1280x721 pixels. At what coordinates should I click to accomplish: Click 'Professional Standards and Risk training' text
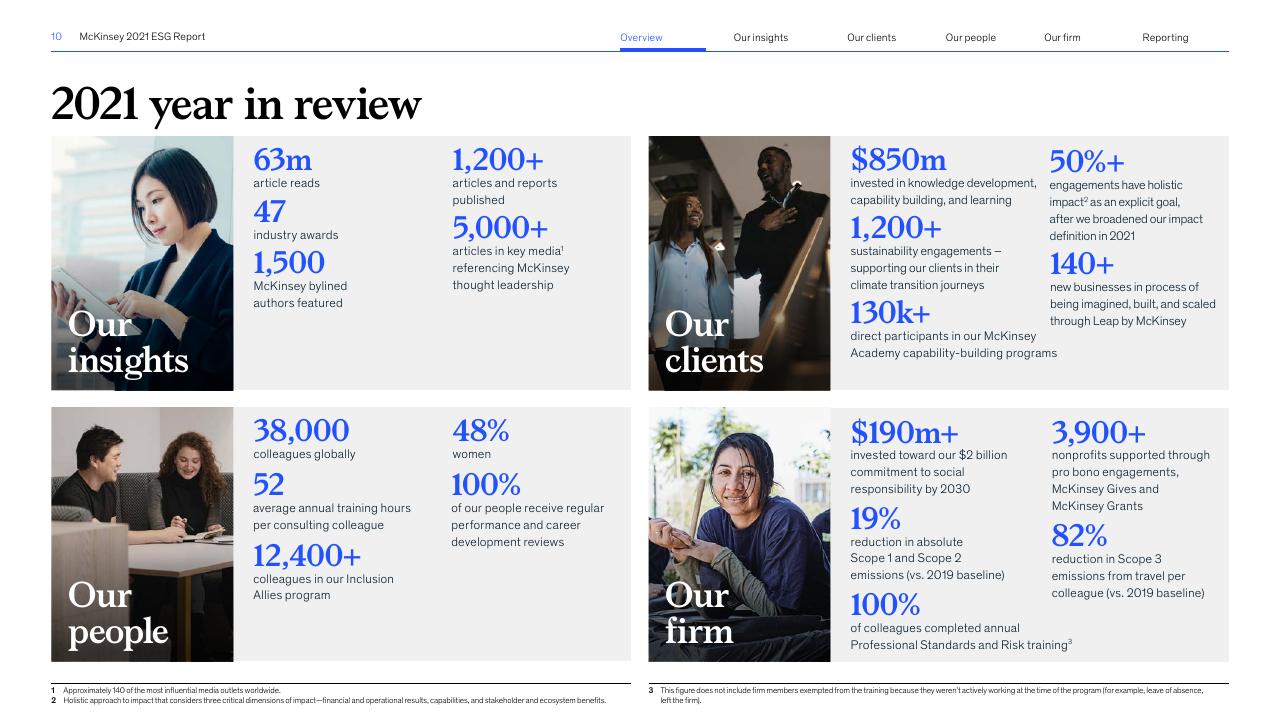(961, 645)
